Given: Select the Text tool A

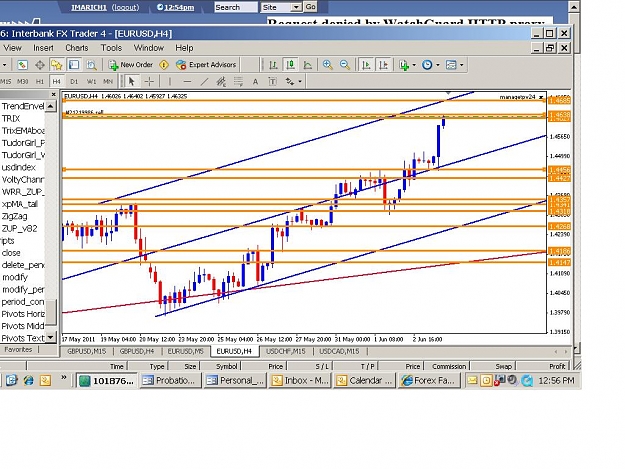Looking at the screenshot, I should pos(255,82).
